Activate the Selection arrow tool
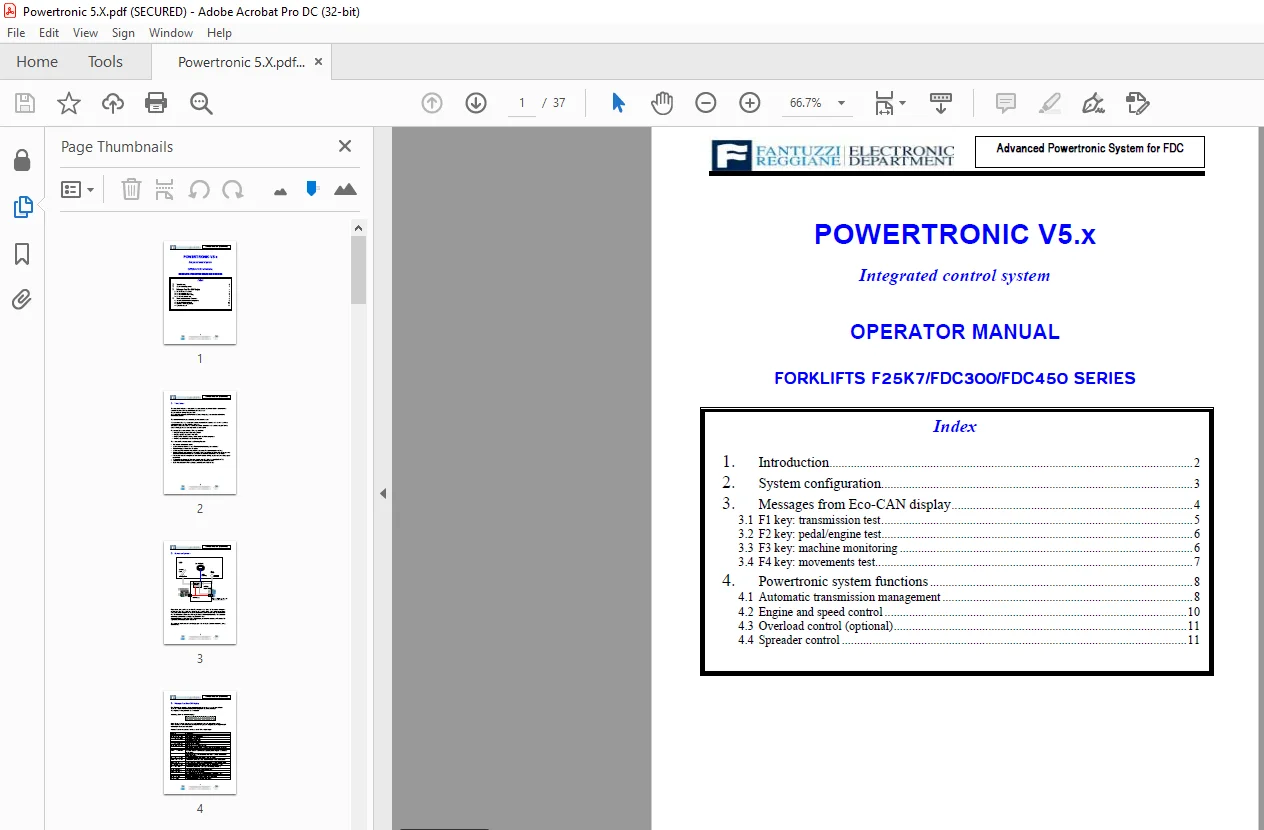Image resolution: width=1264 pixels, height=830 pixels. (618, 103)
